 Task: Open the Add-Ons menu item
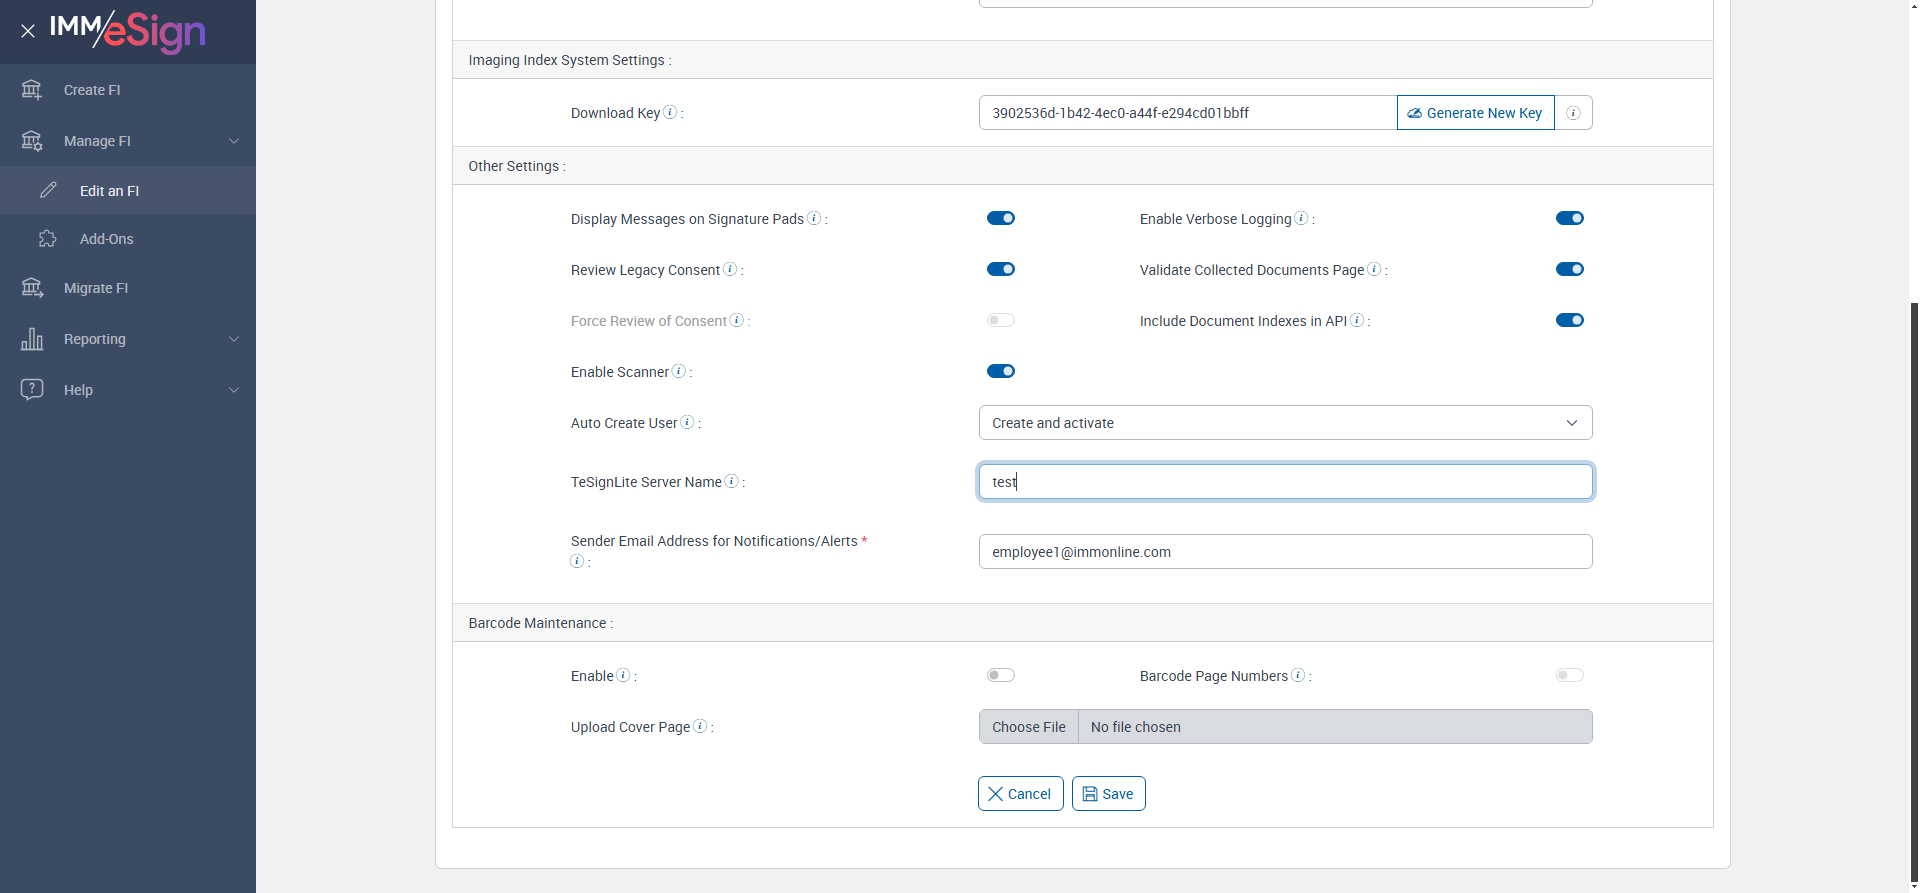[x=107, y=239]
